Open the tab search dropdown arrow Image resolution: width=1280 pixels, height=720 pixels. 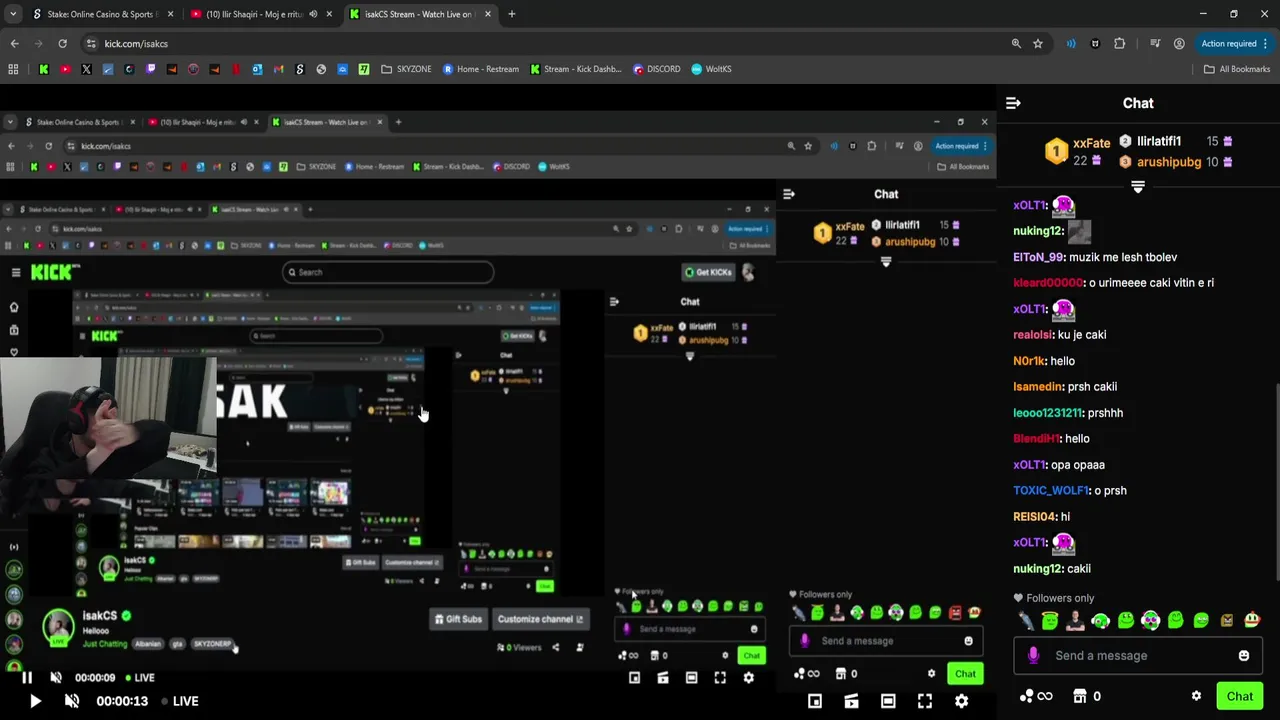click(13, 14)
